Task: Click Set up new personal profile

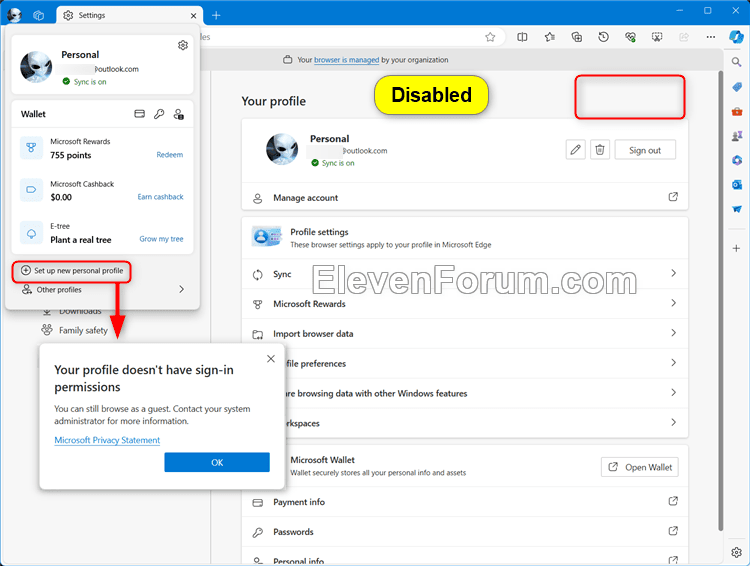Action: 72,271
